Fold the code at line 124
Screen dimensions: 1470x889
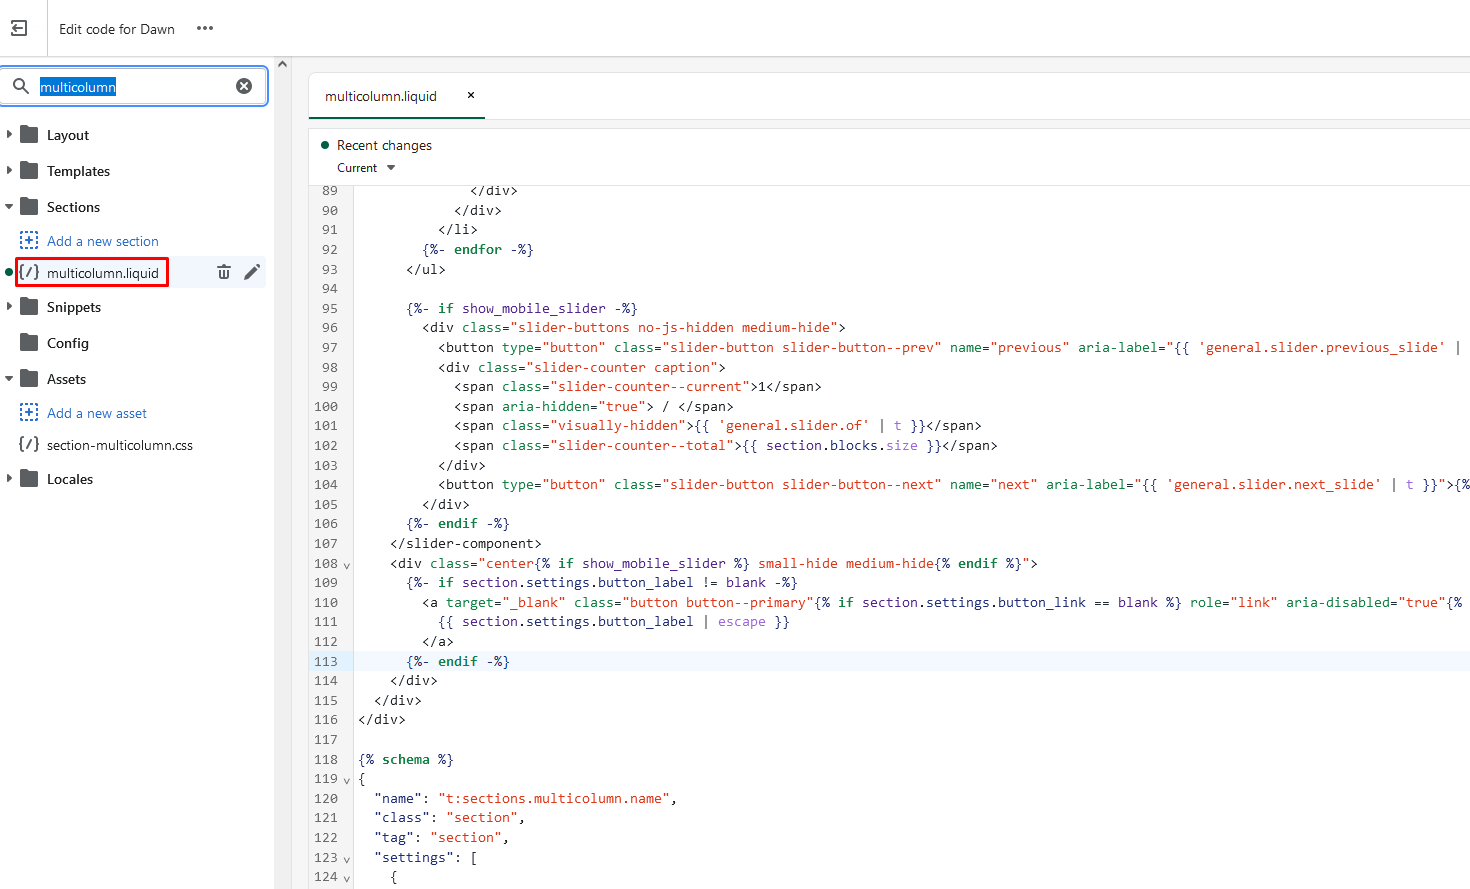[347, 879]
